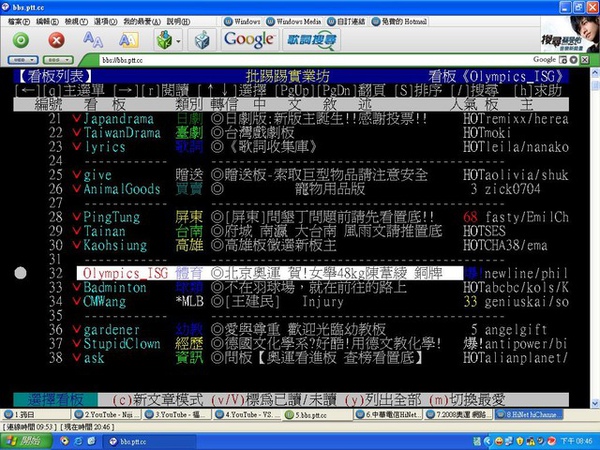The image size is (600, 450).
Task: Click the search banner ad with the portrait
Action: (569, 34)
